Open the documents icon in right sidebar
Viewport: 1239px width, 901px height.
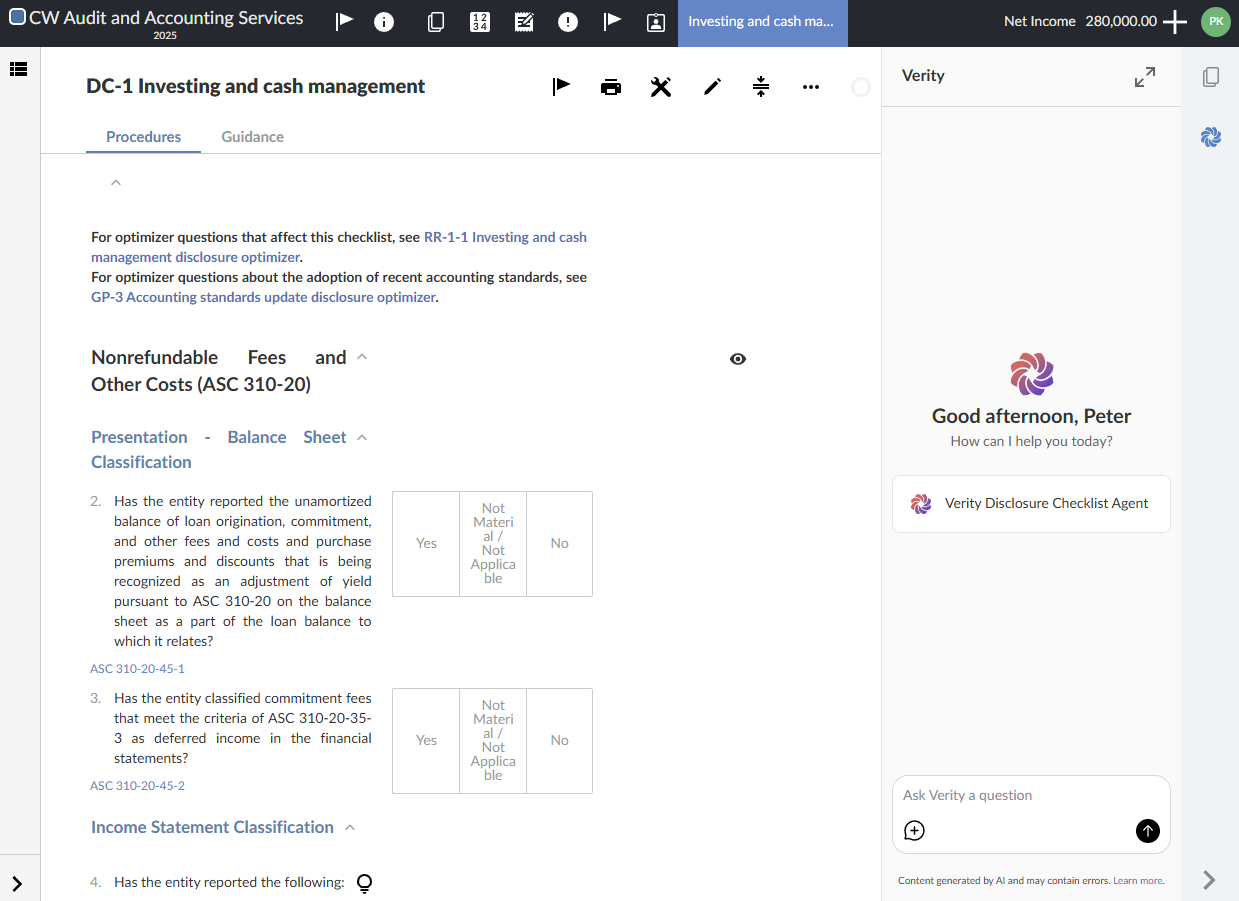click(x=1211, y=77)
